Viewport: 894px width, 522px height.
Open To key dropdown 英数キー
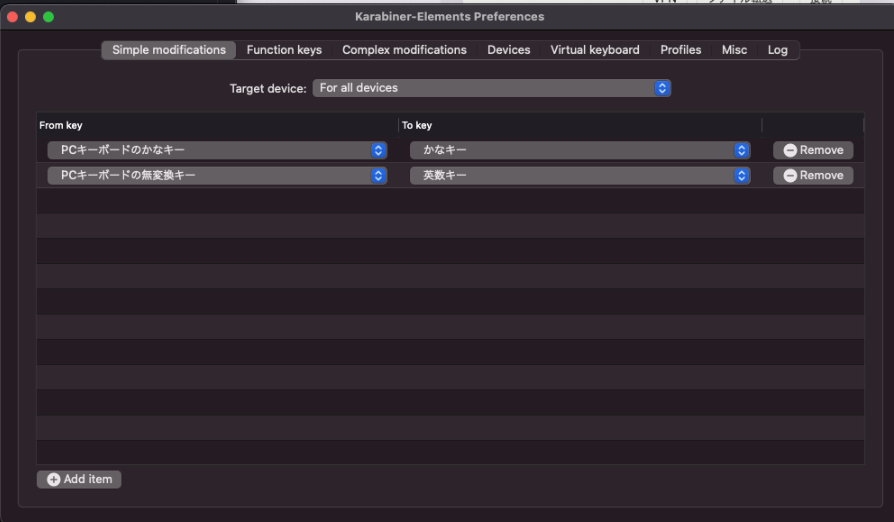click(580, 176)
